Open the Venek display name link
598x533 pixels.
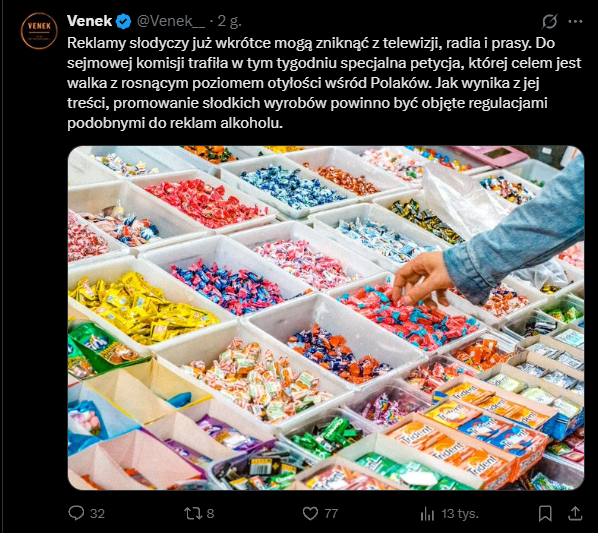[90, 21]
